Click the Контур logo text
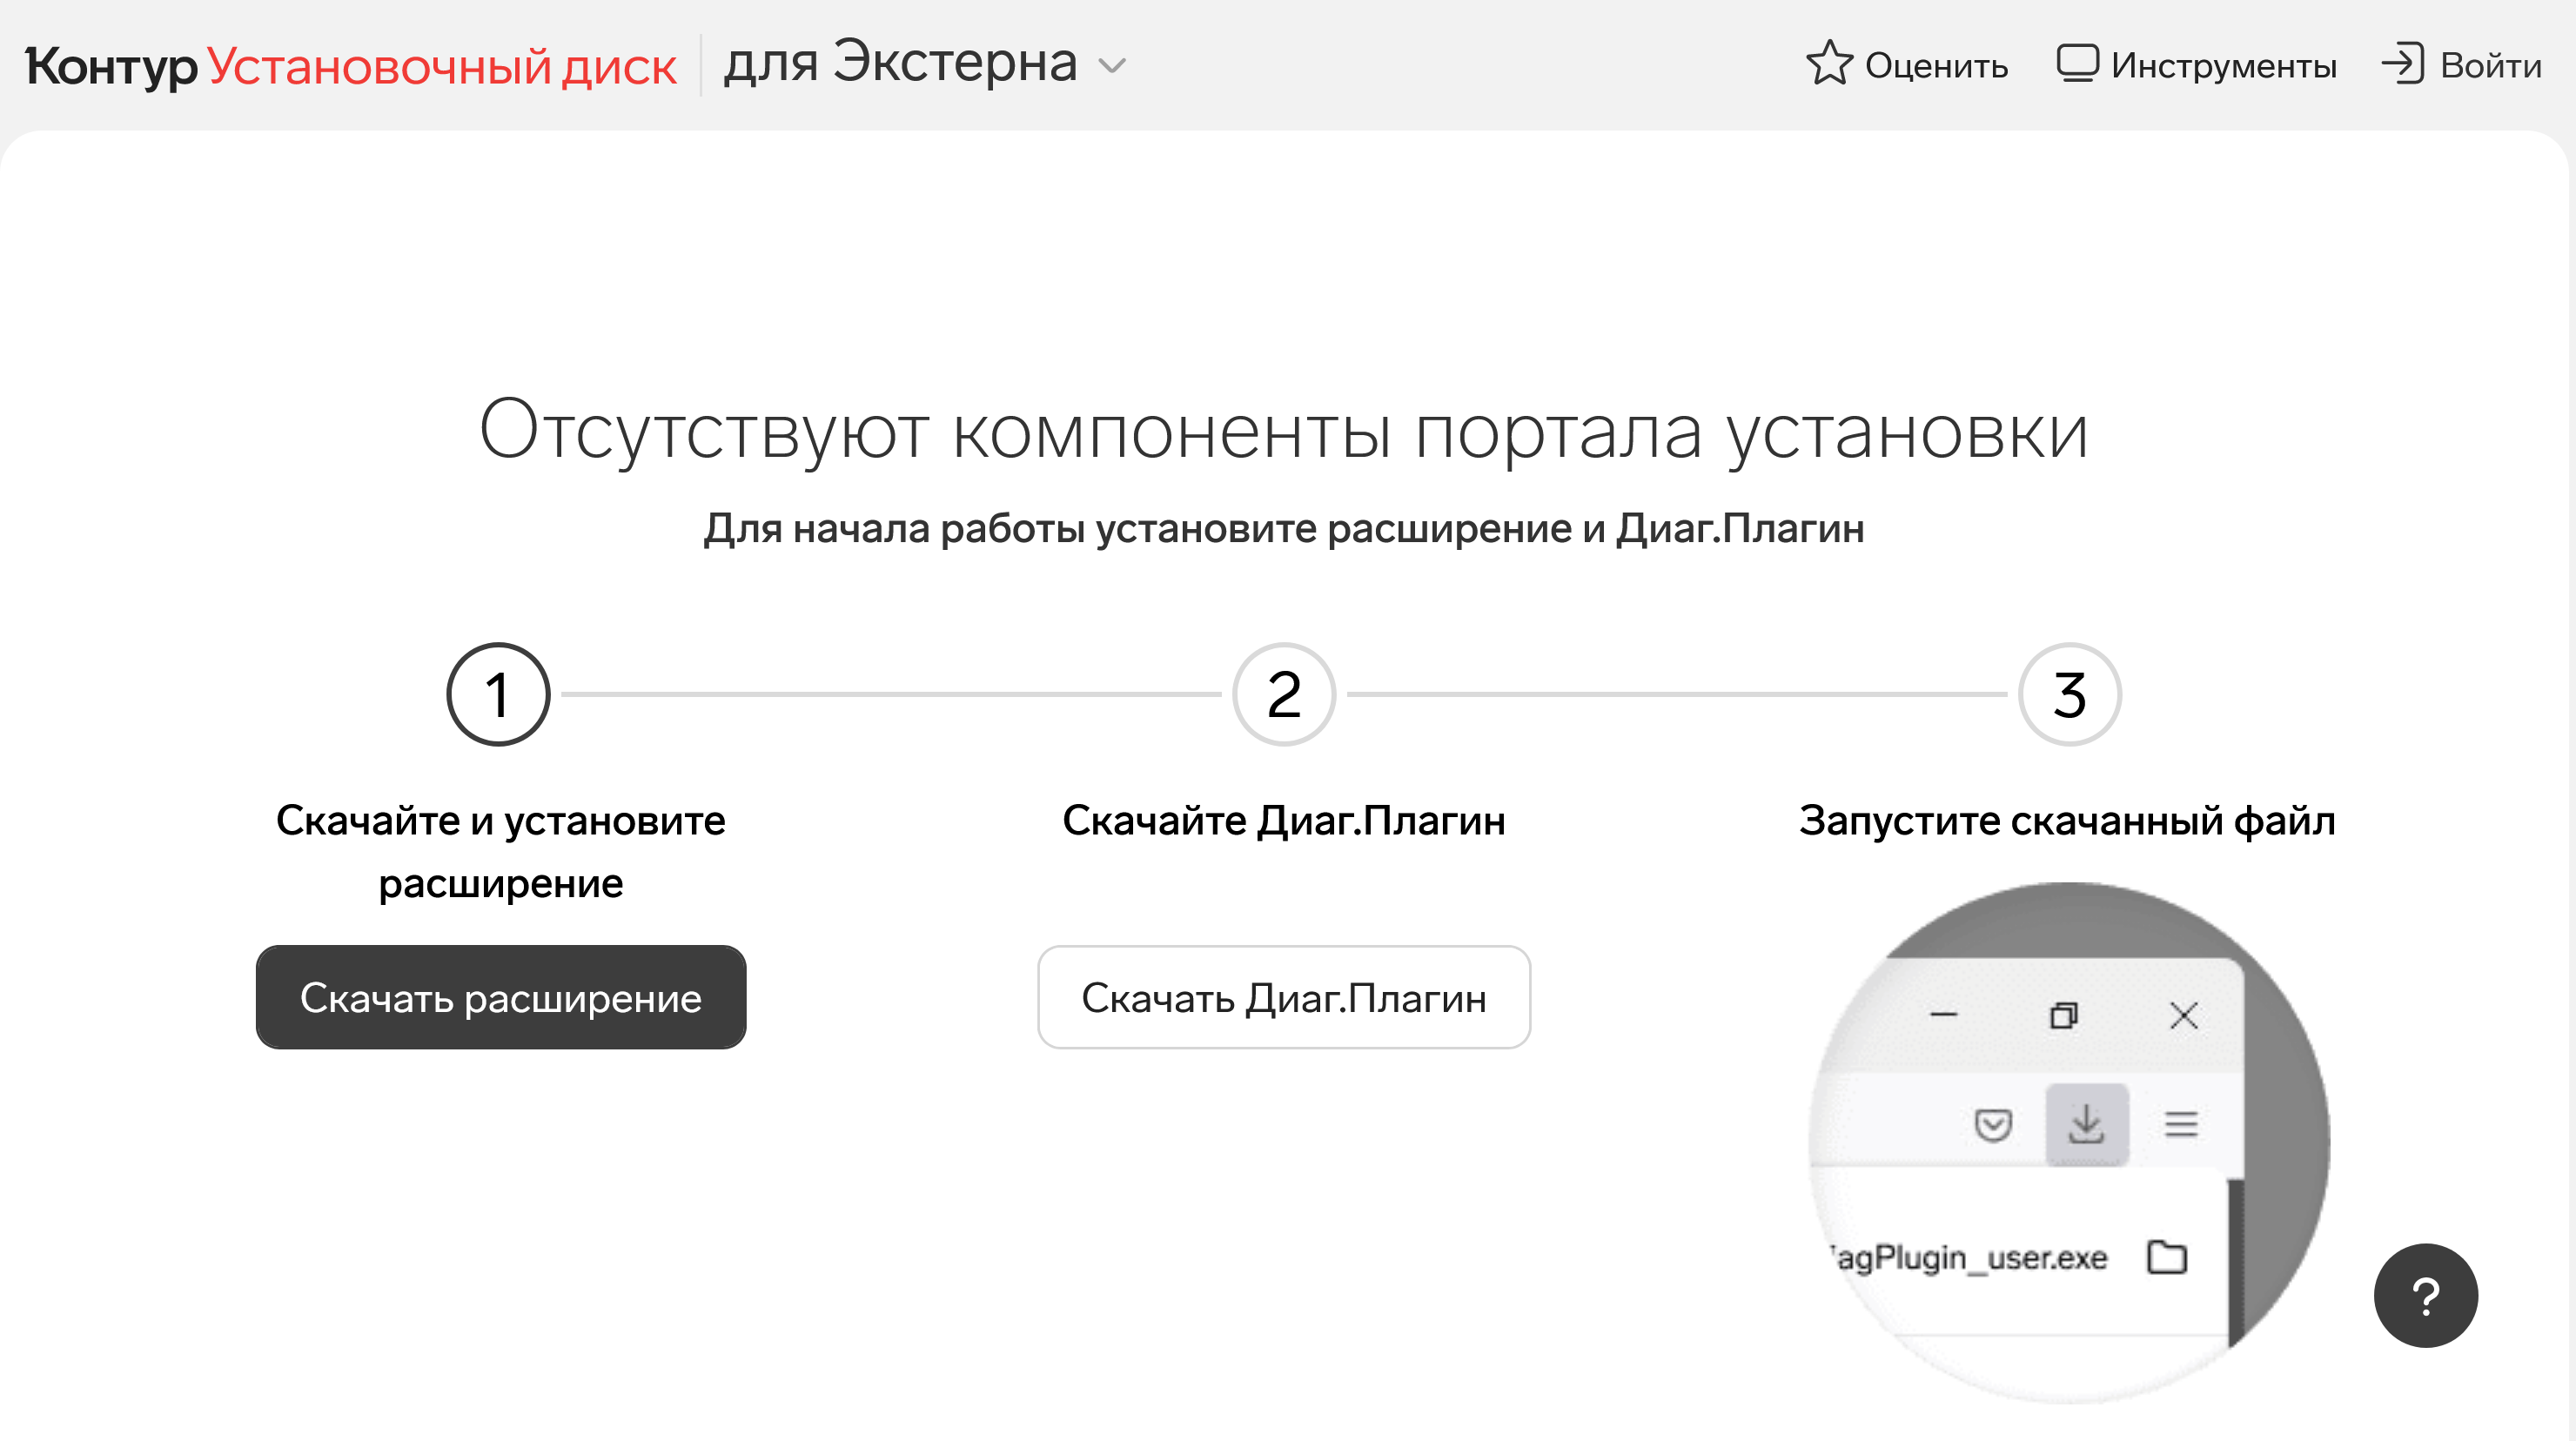 [111, 67]
